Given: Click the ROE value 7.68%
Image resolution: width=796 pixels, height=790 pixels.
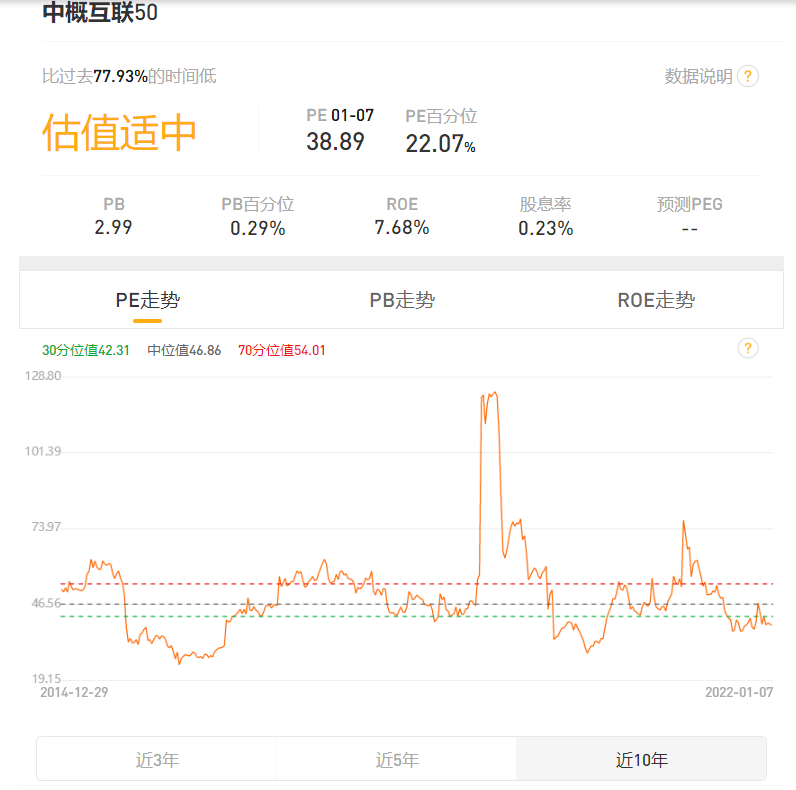Looking at the screenshot, I should (x=402, y=227).
